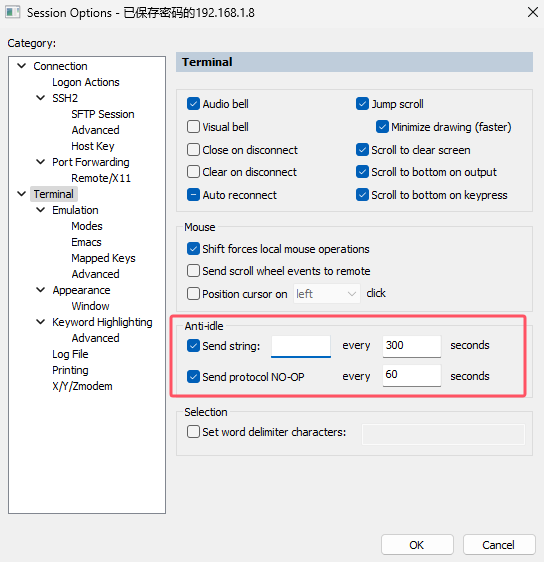Enable Send scroll wheel events to remote
This screenshot has width=544, height=562.
[193, 271]
